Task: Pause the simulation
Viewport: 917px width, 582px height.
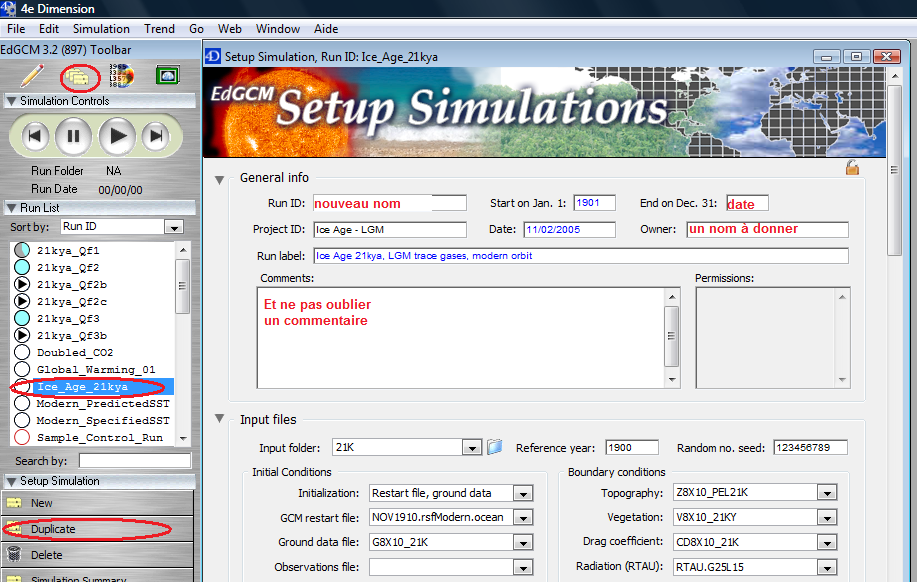Action: coord(72,135)
